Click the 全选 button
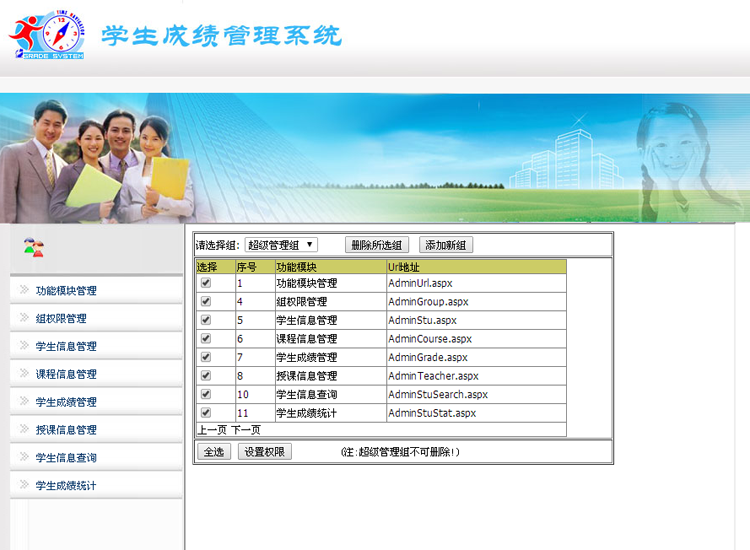Image resolution: width=750 pixels, height=550 pixels. (x=214, y=451)
